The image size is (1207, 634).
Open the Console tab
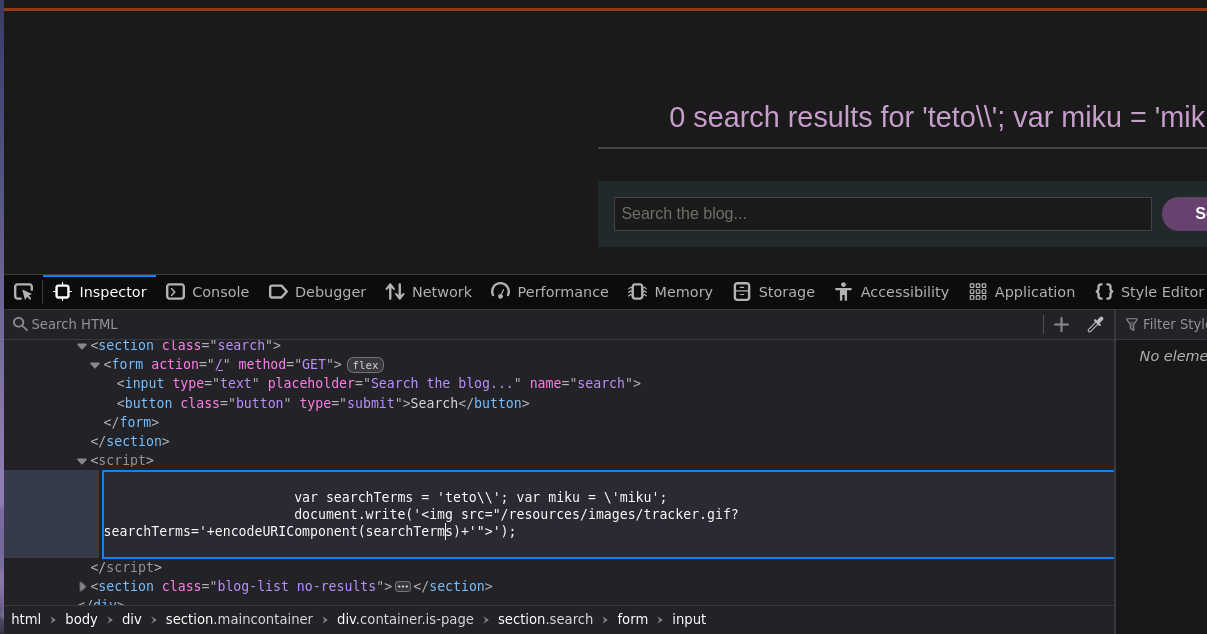(207, 292)
